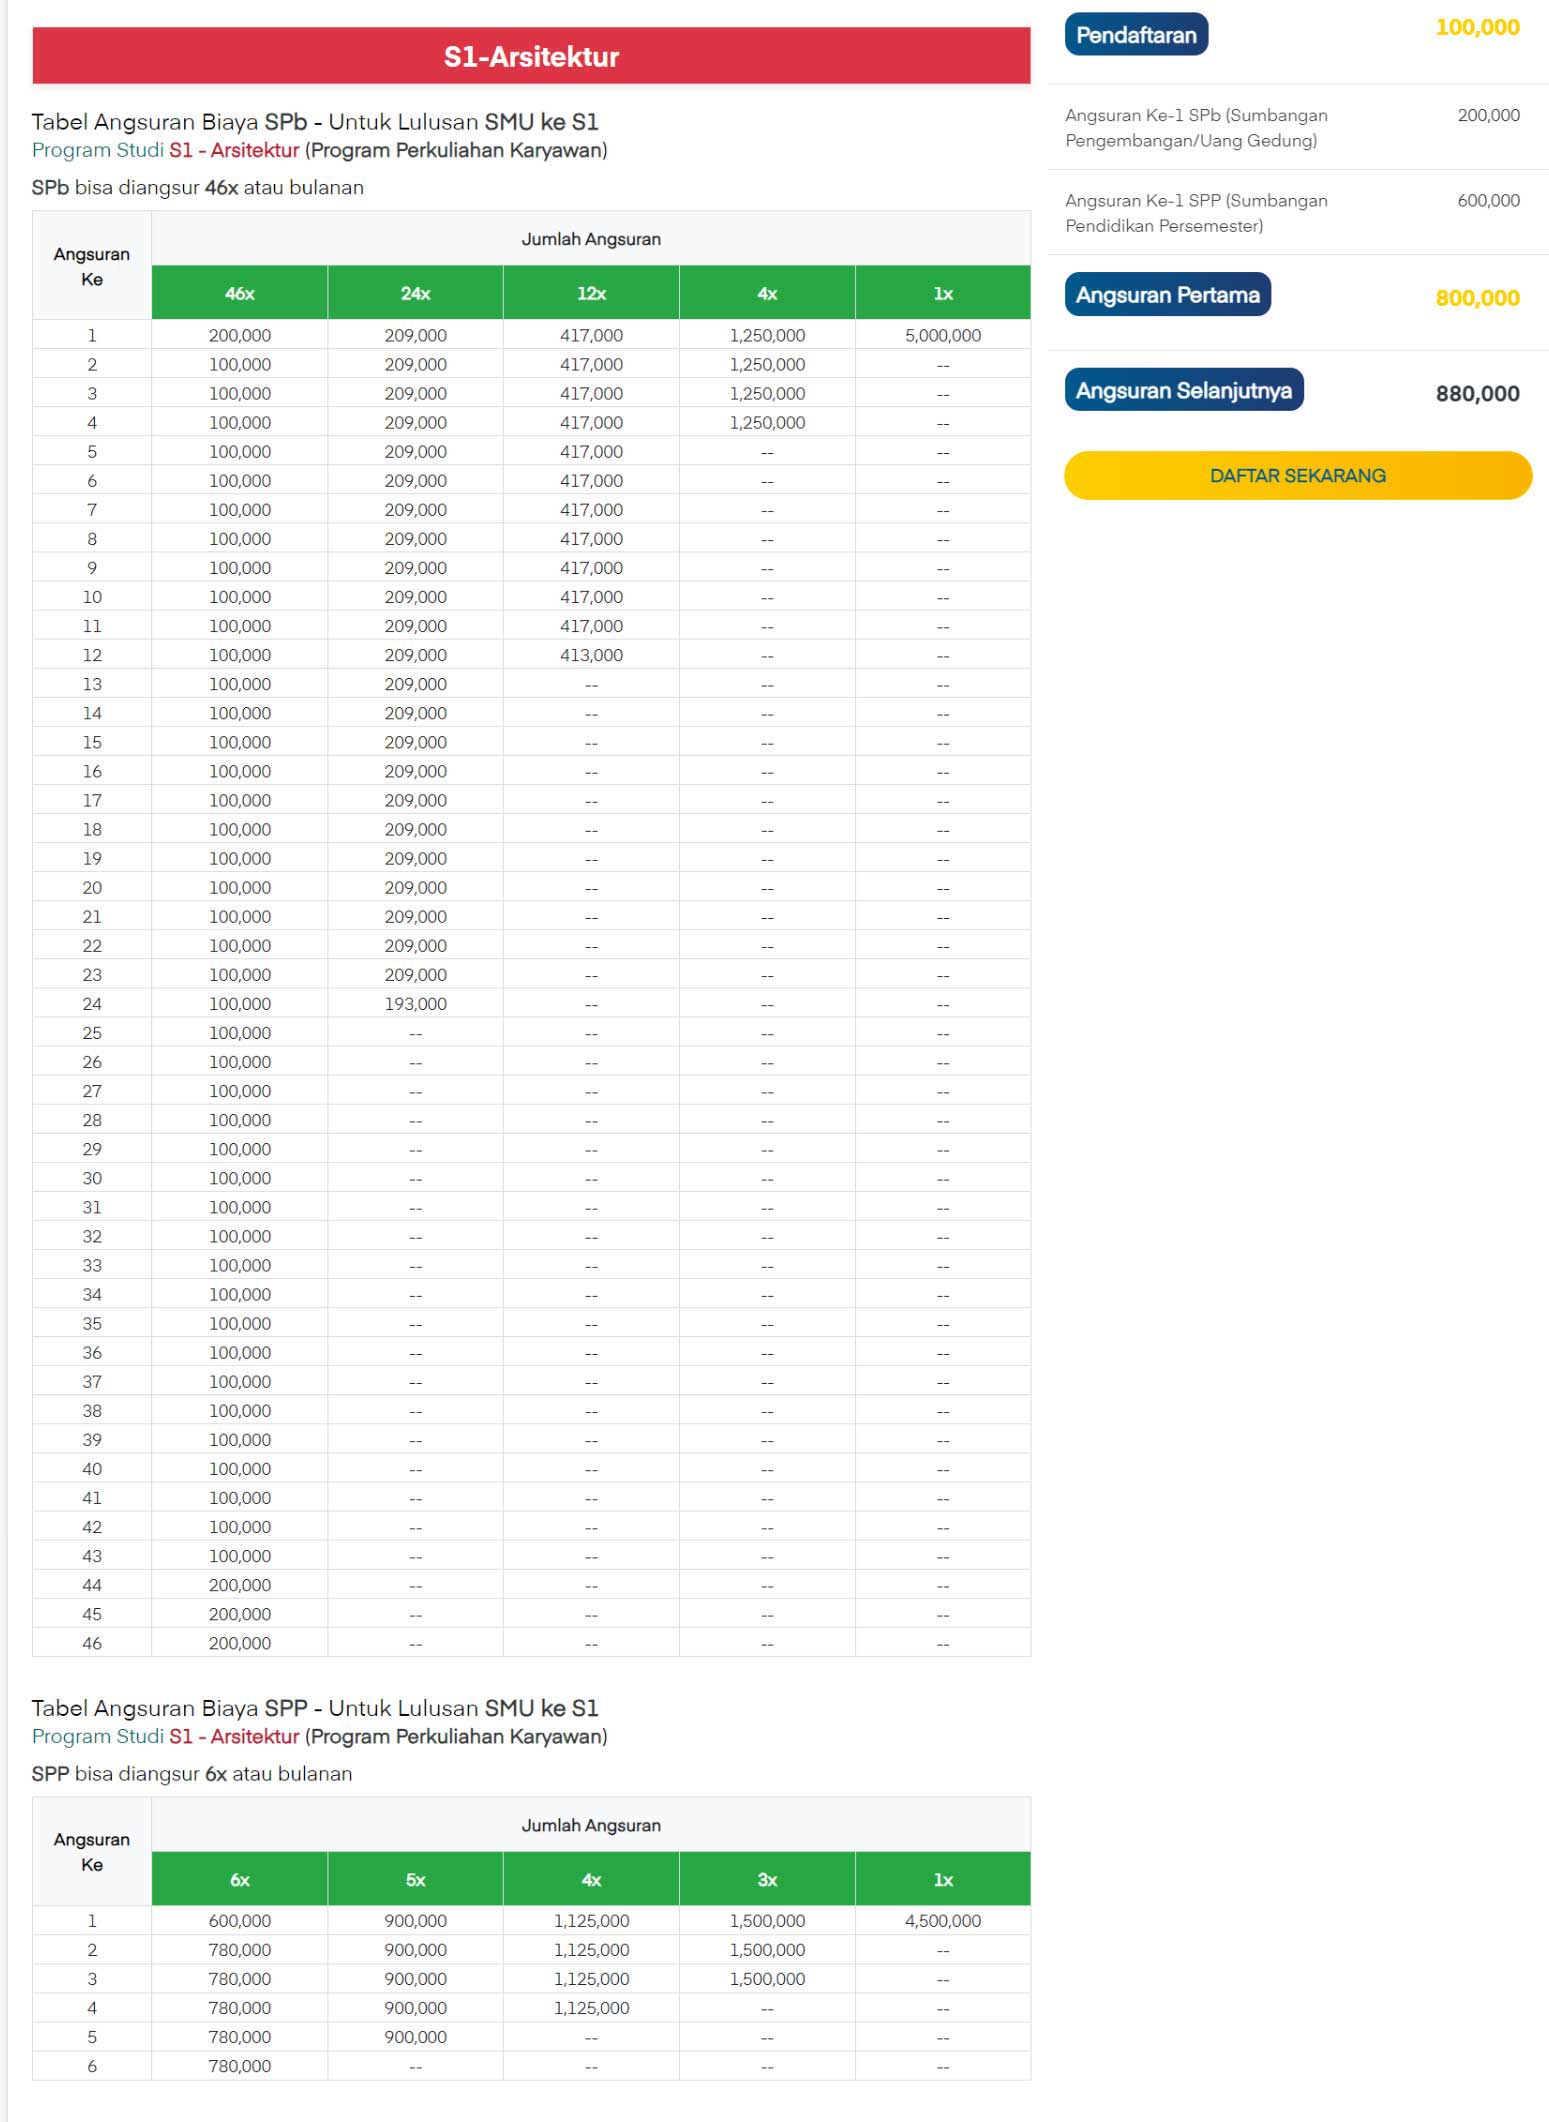This screenshot has height=2122, width=1549.
Task: Click row number "46" in SPb table
Action: (92, 1643)
